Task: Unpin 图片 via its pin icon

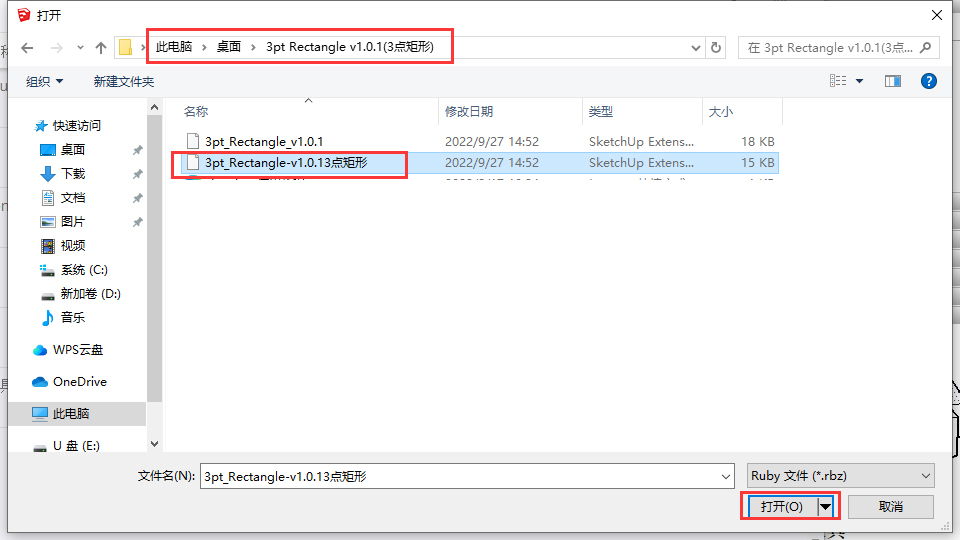Action: pyautogui.click(x=138, y=222)
